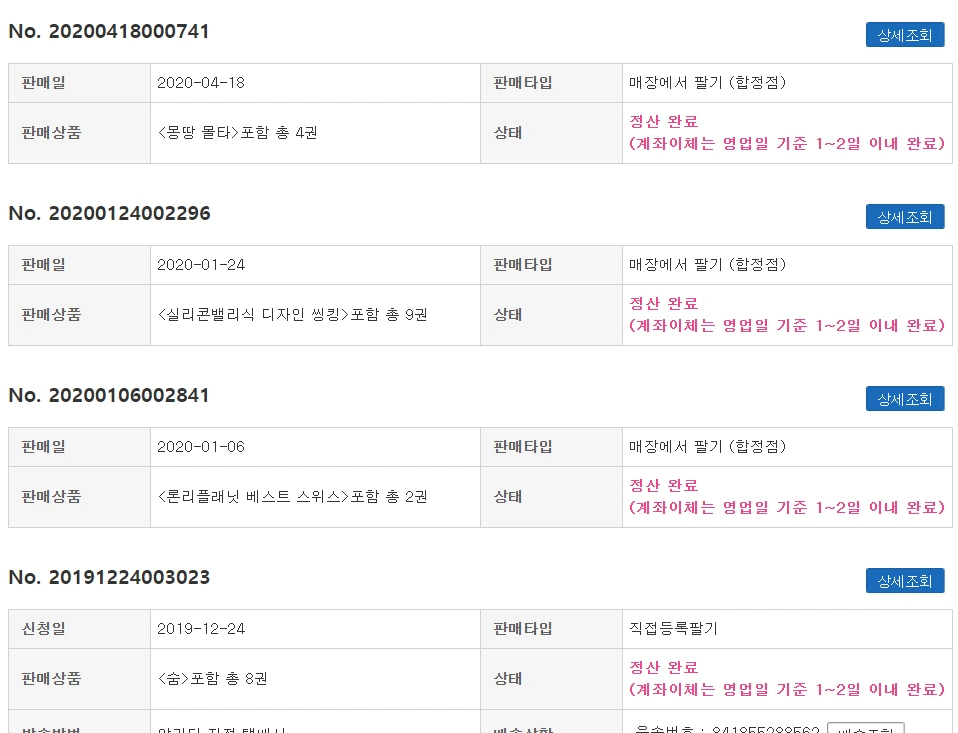Select the heading No. 20200418000741
Screen dimensions: 958x733
109,31
